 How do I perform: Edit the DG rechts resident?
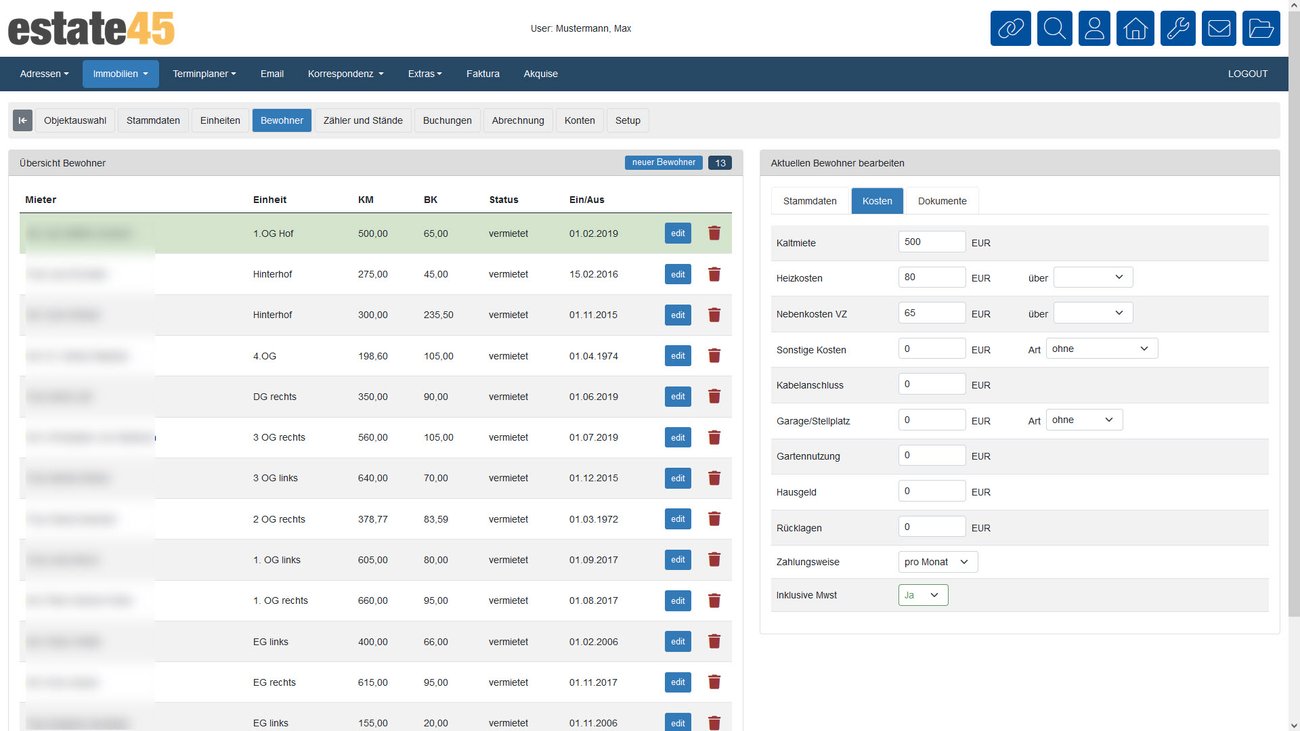pos(678,397)
